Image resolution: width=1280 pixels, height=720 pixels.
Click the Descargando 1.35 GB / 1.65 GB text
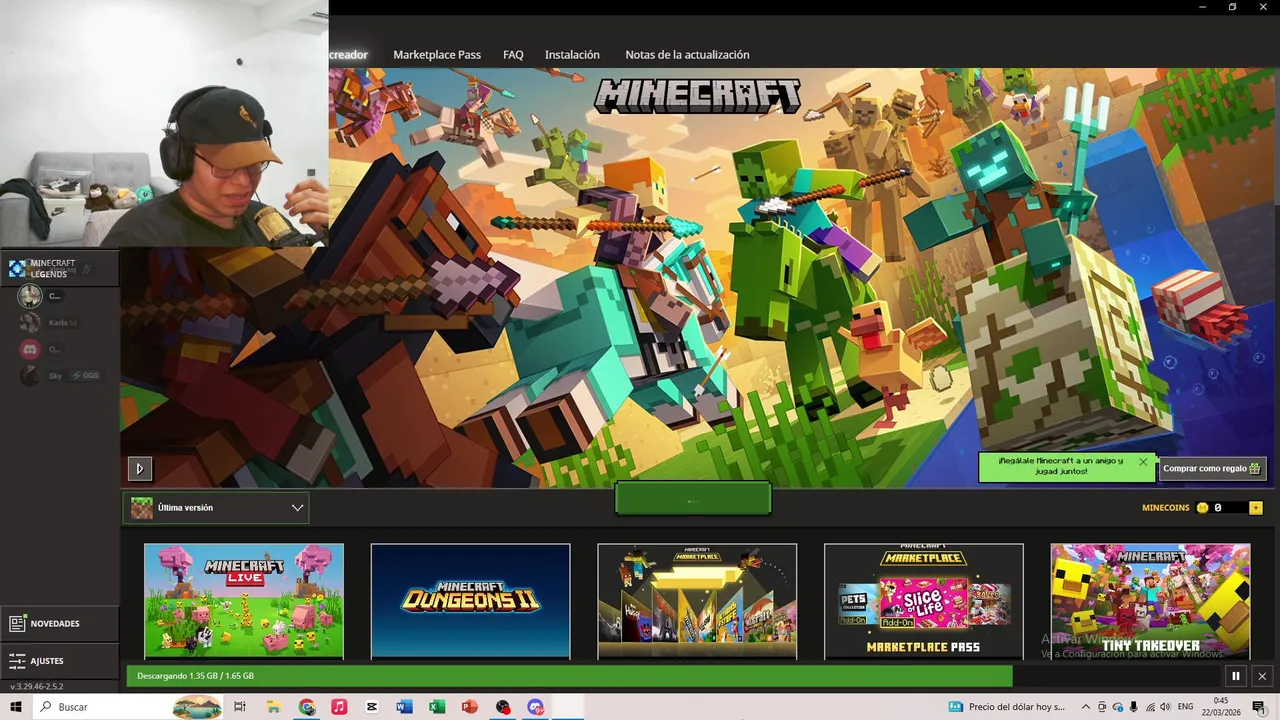tap(195, 676)
